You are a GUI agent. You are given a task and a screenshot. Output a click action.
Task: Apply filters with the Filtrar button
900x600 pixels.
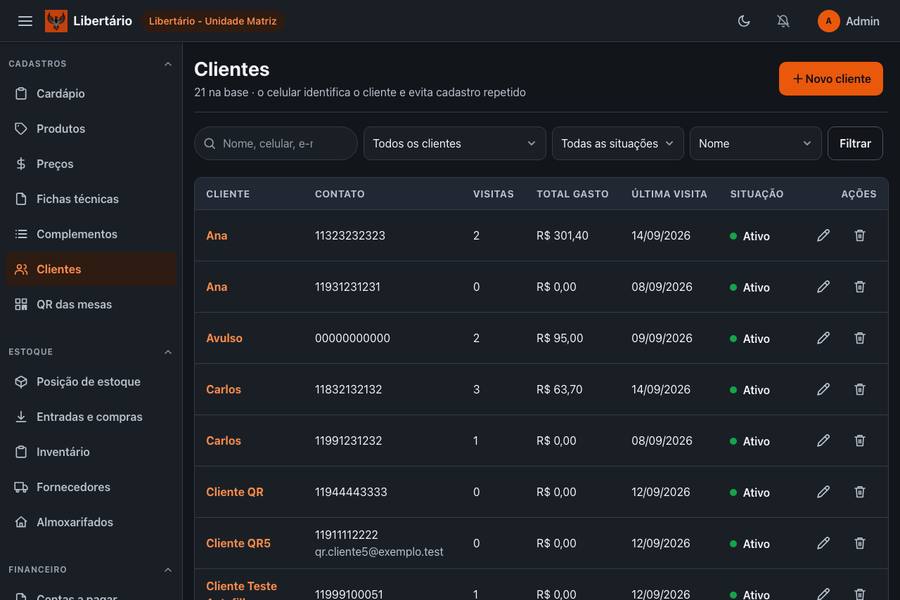[855, 144]
